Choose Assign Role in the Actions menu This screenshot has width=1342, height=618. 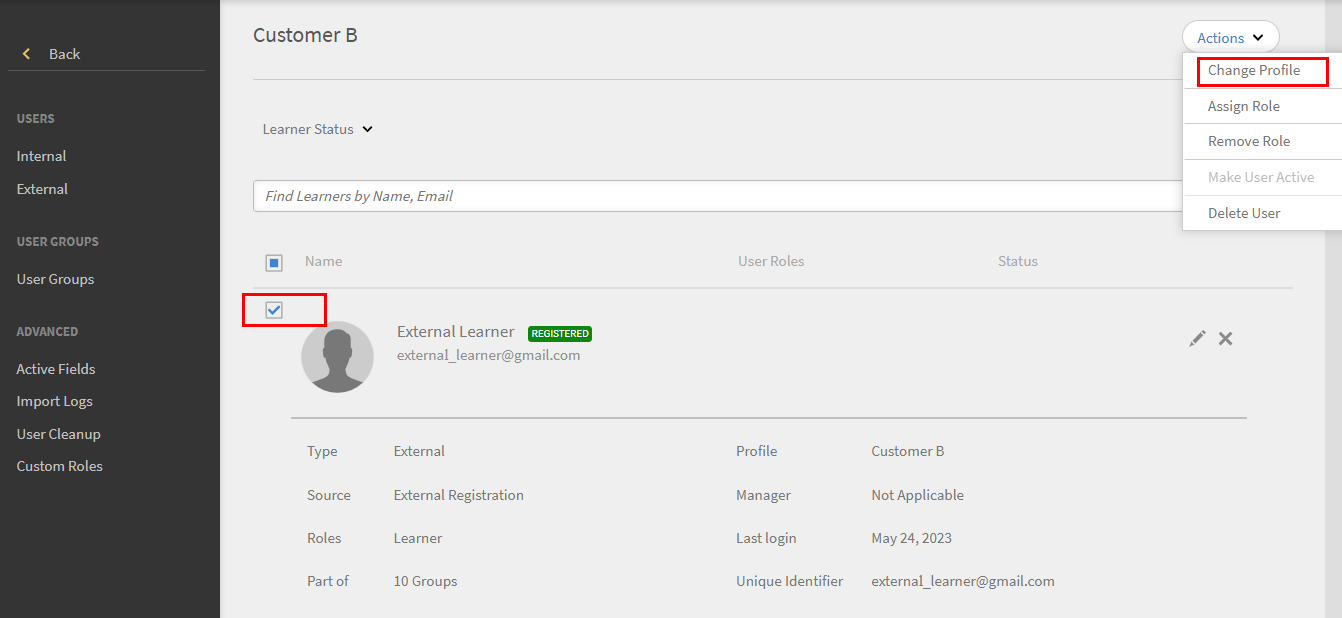tap(1243, 106)
